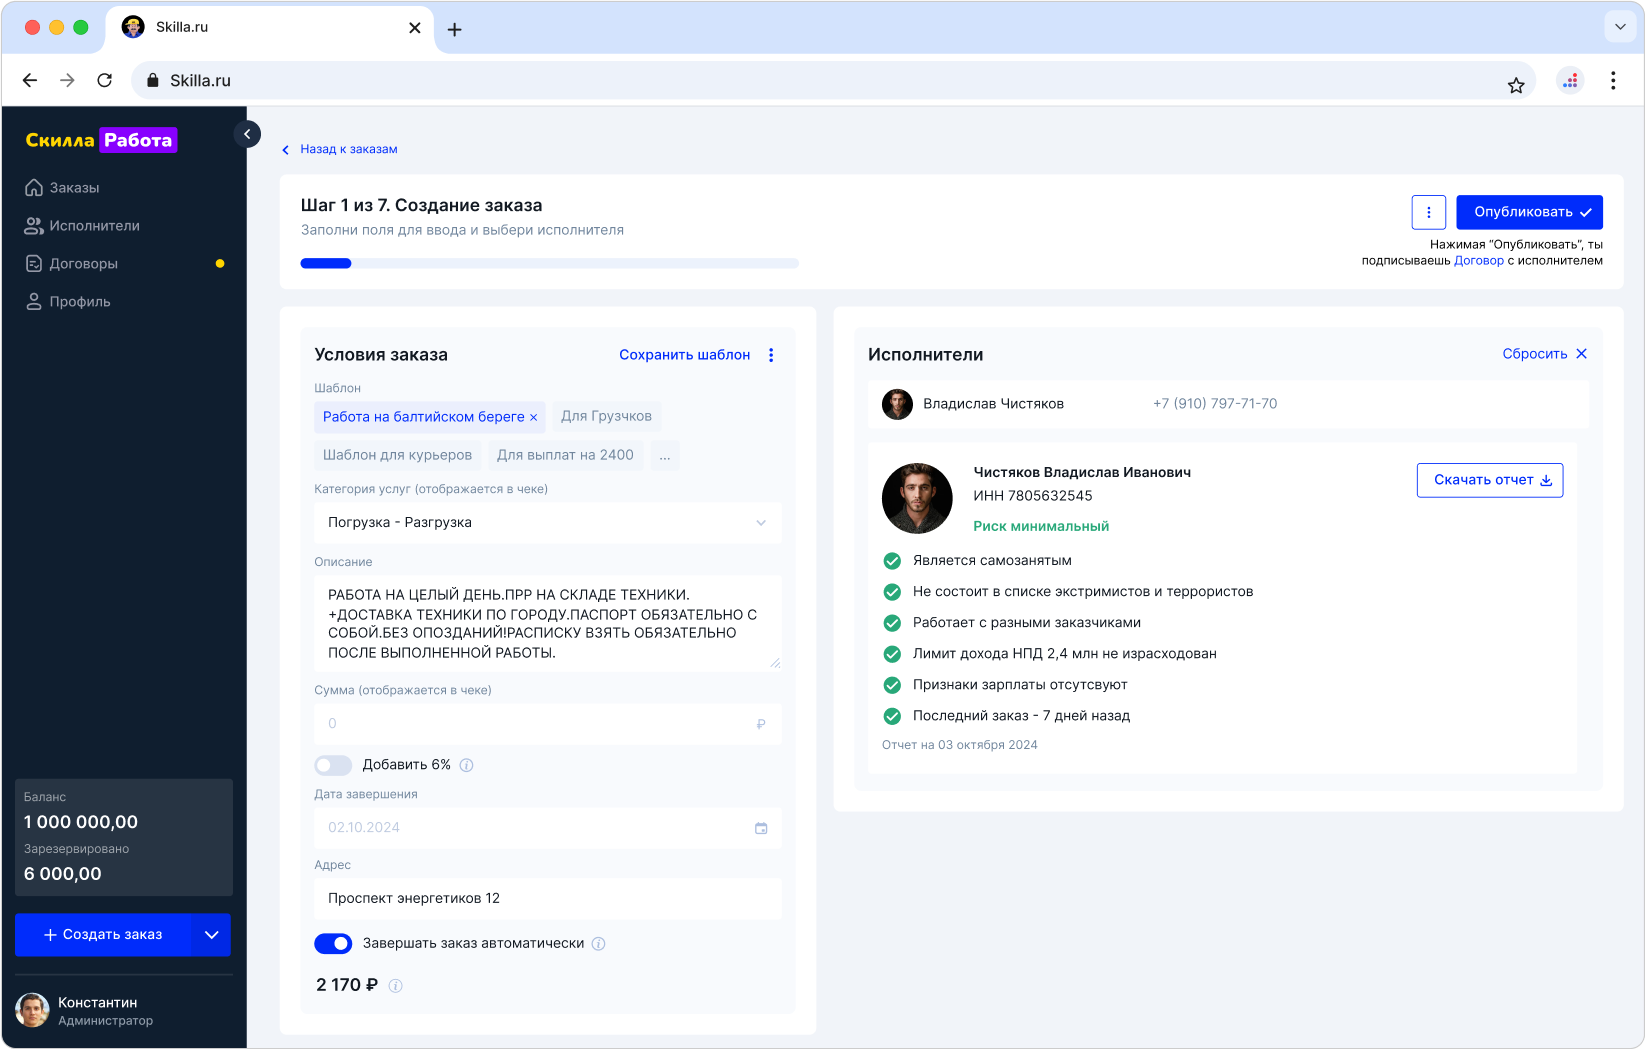This screenshot has height=1049, width=1645.
Task: Open the Исполнители section in sidebar
Action: 95,225
